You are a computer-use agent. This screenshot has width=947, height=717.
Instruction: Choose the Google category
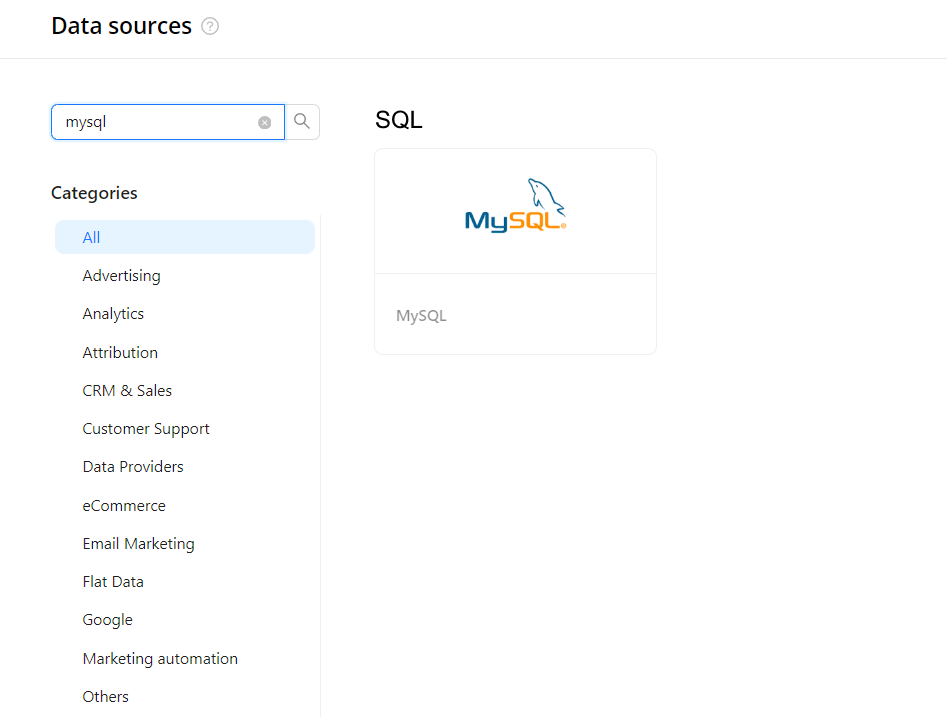pyautogui.click(x=108, y=620)
